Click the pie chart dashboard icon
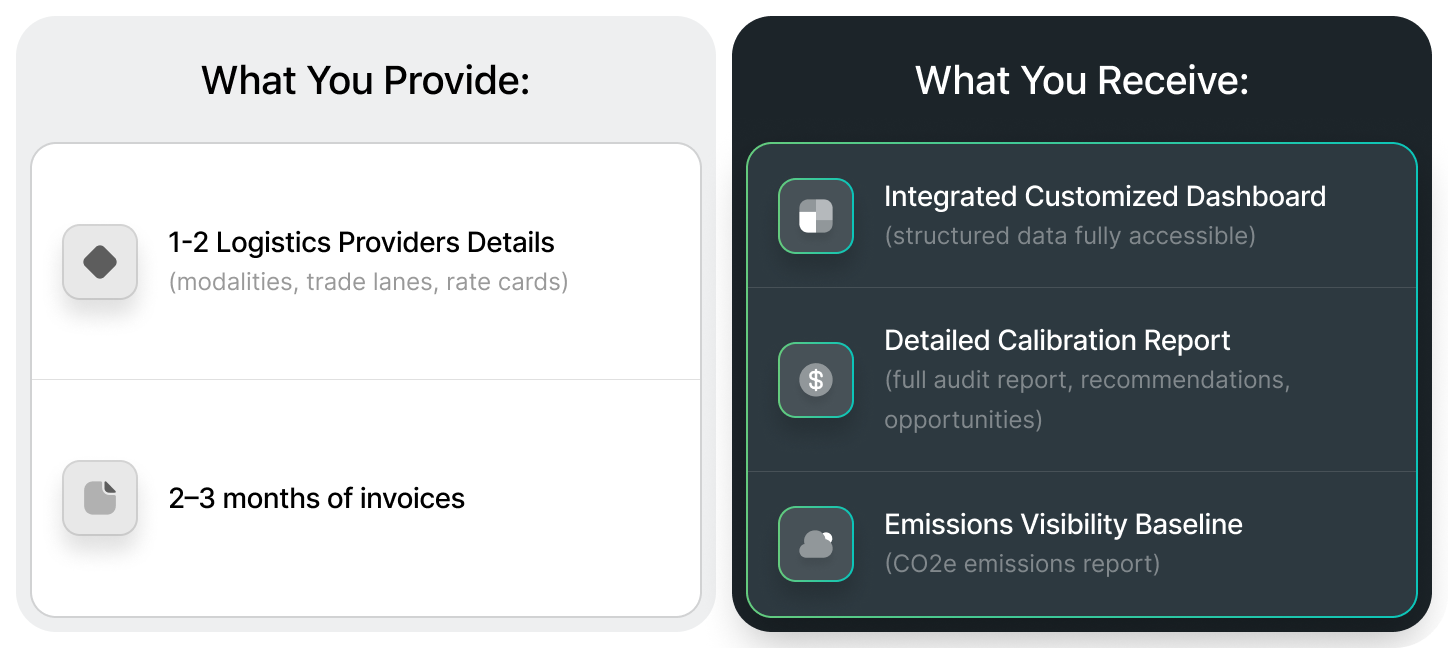 [816, 216]
